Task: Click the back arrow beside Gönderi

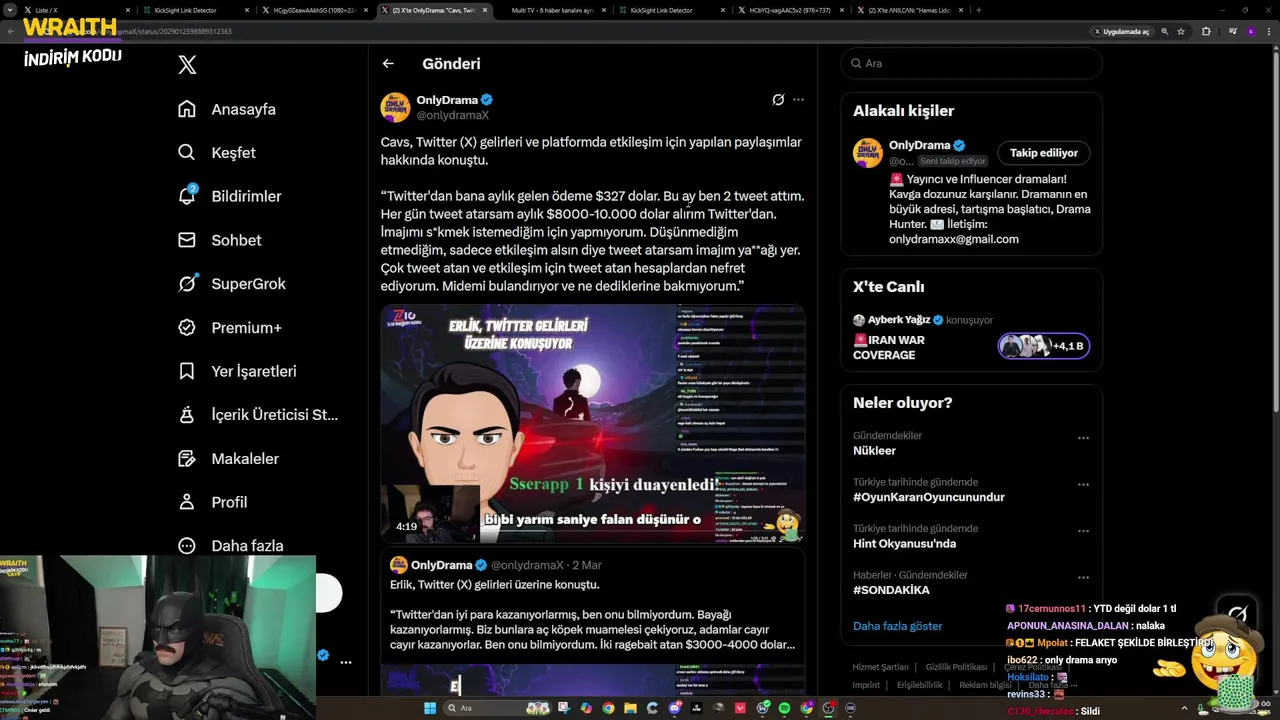Action: point(388,63)
